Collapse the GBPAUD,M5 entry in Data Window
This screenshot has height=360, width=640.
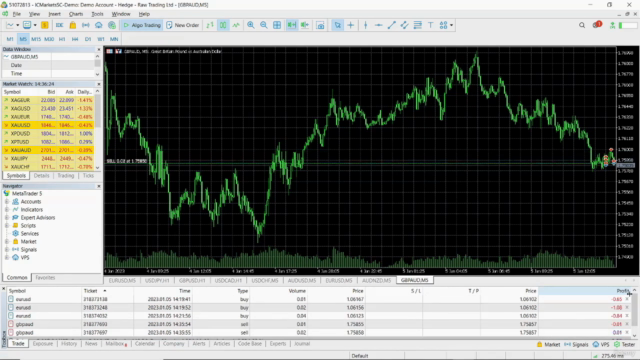click(x=6, y=57)
